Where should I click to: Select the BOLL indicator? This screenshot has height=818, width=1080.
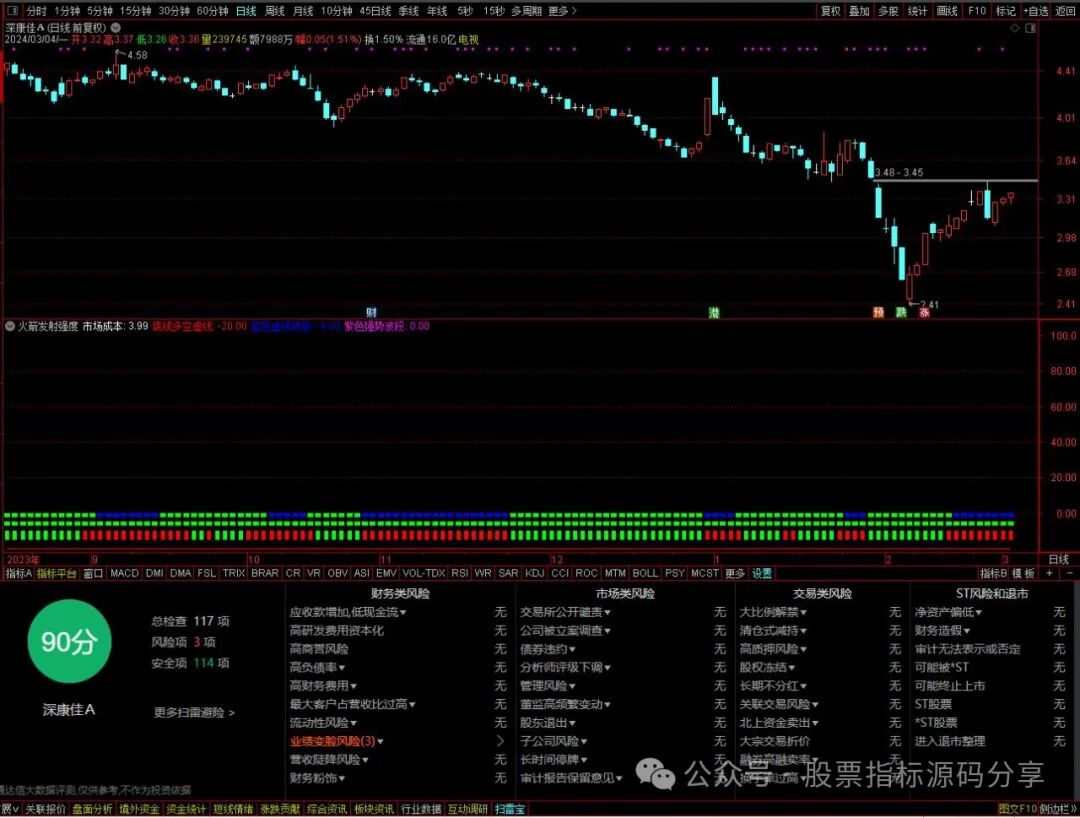pyautogui.click(x=645, y=573)
